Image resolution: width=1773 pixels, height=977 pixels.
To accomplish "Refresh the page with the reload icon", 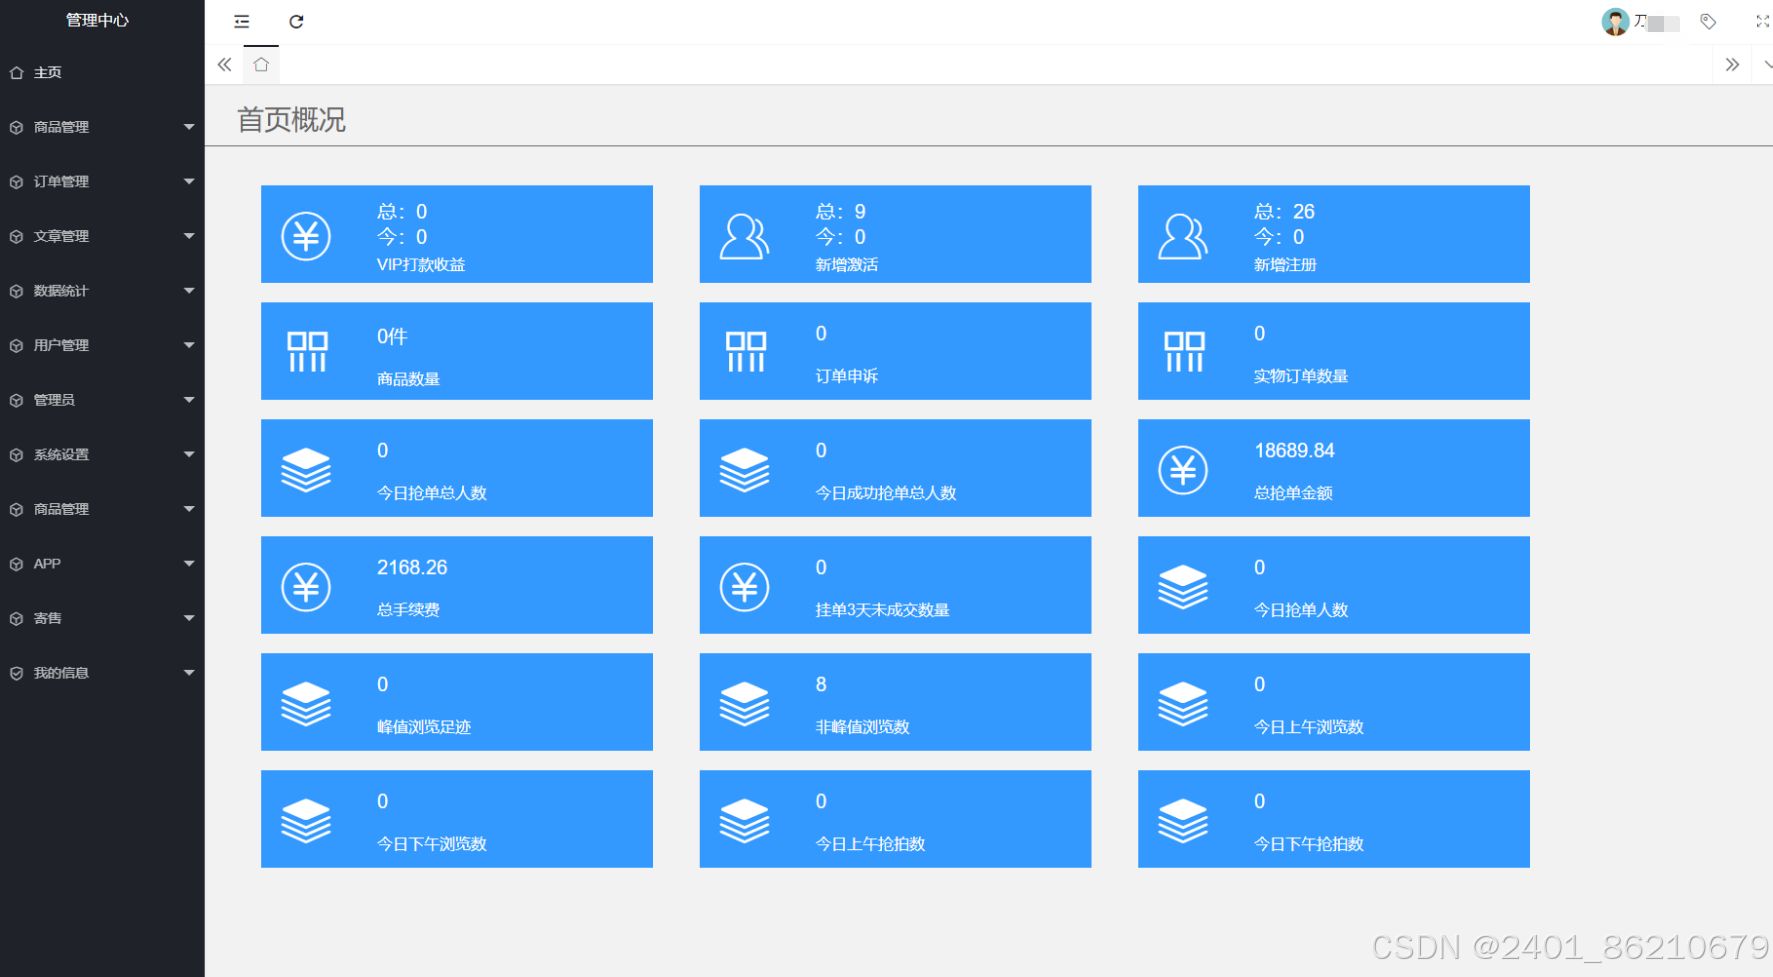I will [x=295, y=21].
